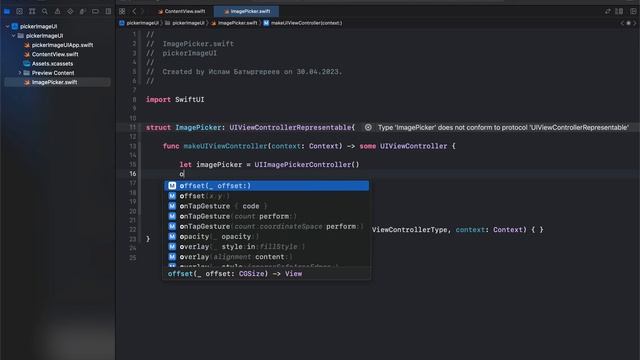This screenshot has height=360, width=640.
Task: Go forward in editor history
Action: 142,11
